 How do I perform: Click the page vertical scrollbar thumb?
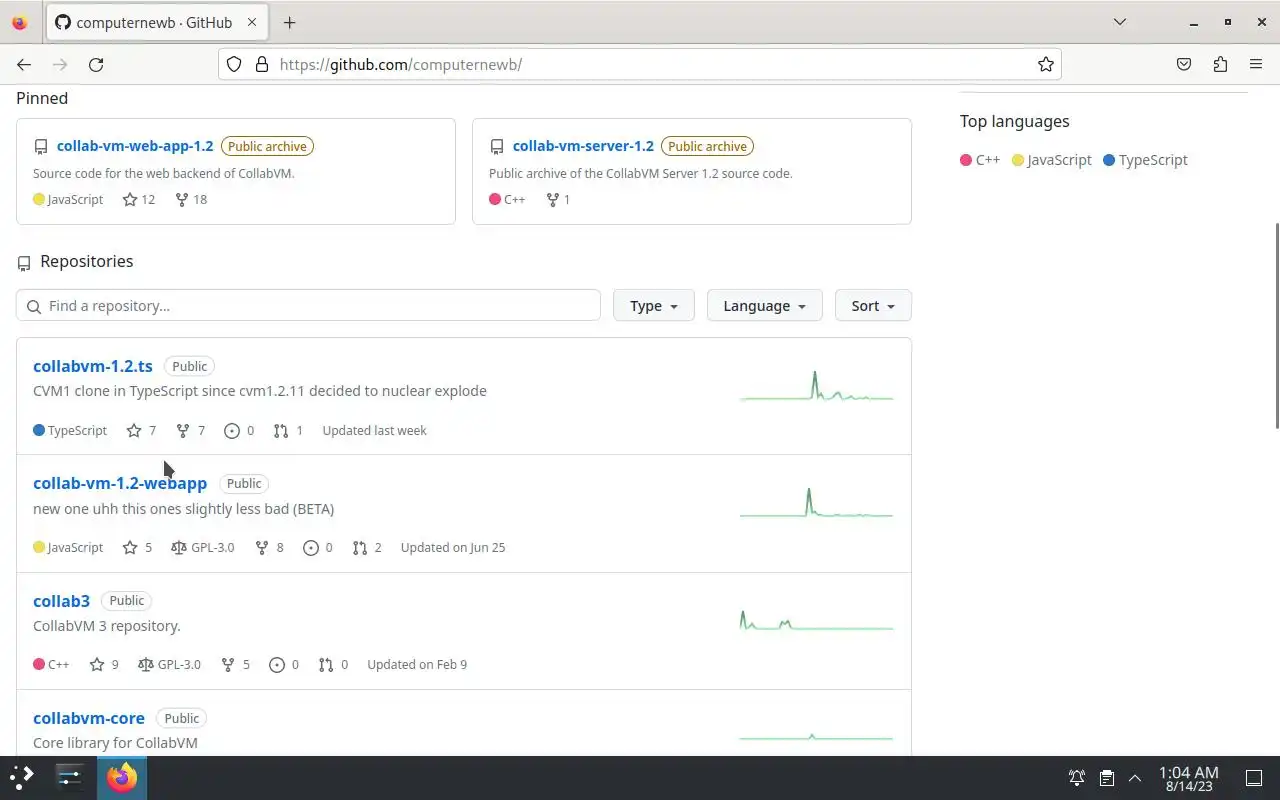(1275, 326)
